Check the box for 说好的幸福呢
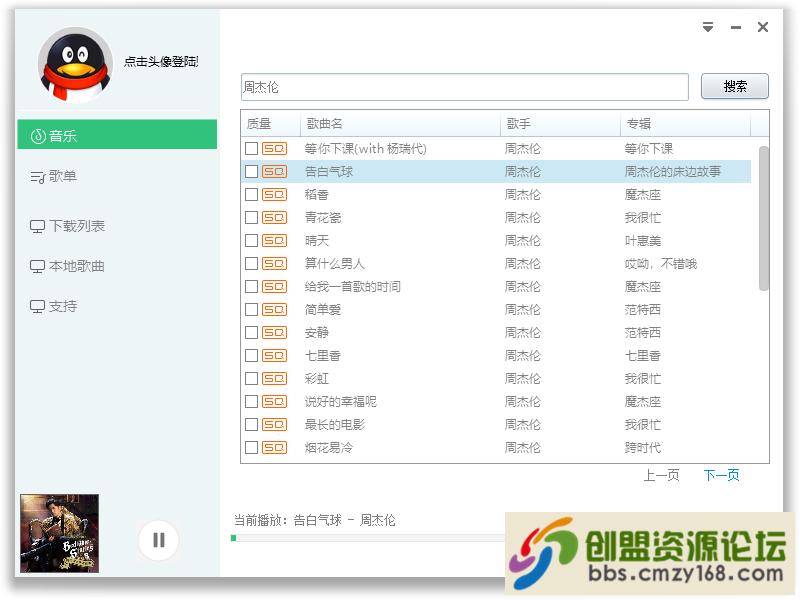The width and height of the screenshot is (800, 600). coord(252,402)
